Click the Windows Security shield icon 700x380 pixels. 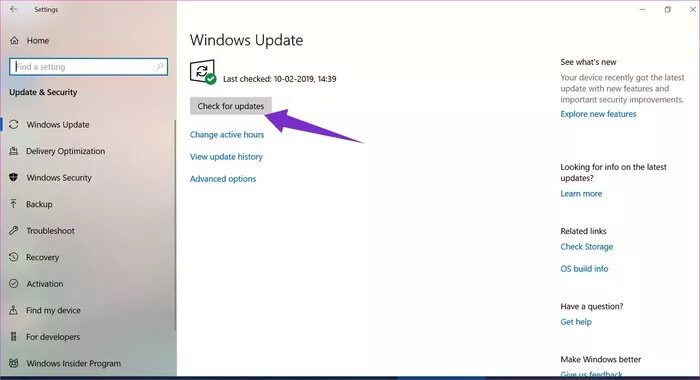point(14,177)
